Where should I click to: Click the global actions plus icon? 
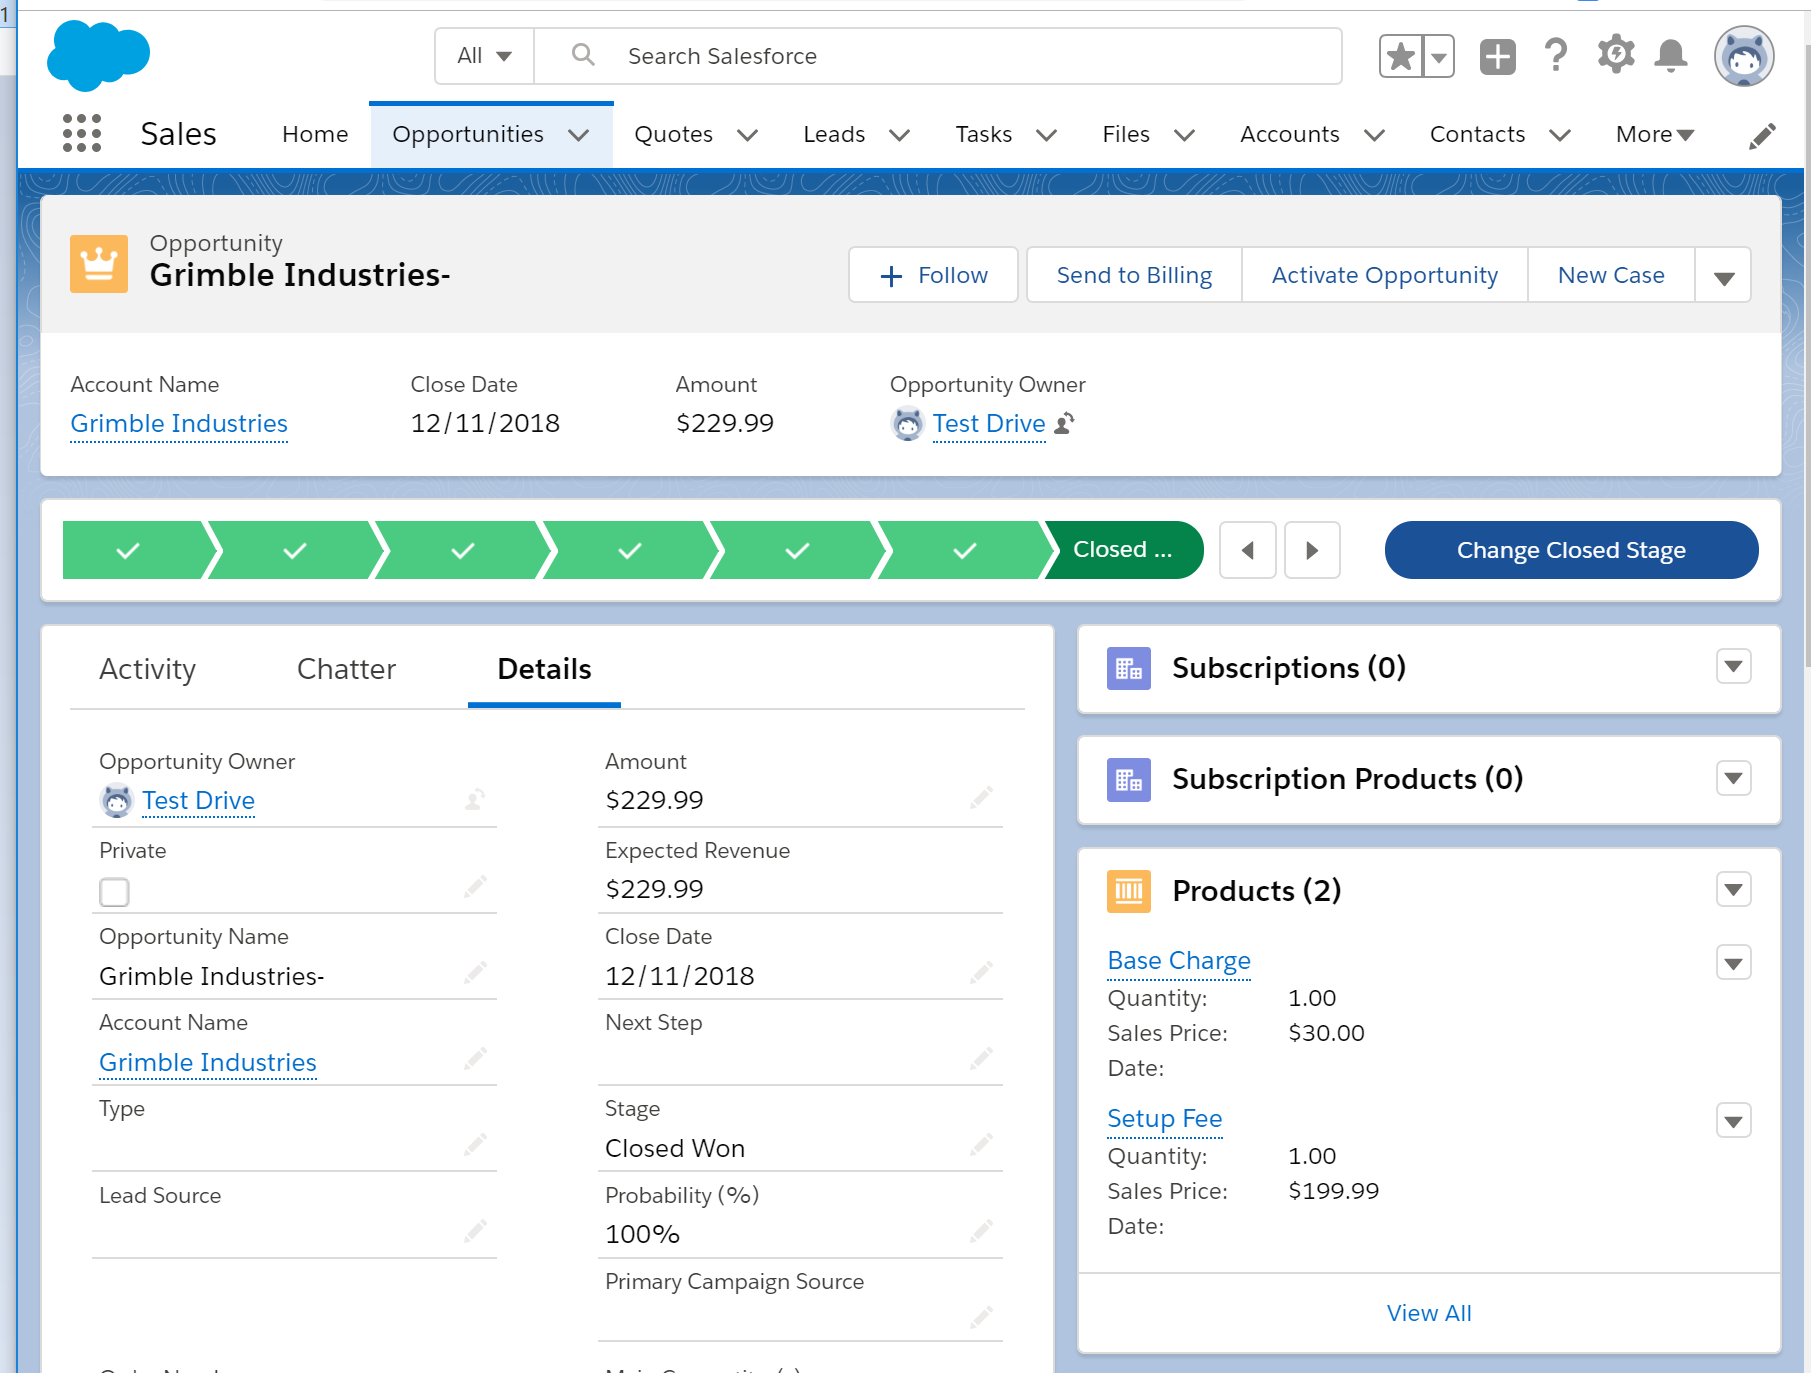1497,56
